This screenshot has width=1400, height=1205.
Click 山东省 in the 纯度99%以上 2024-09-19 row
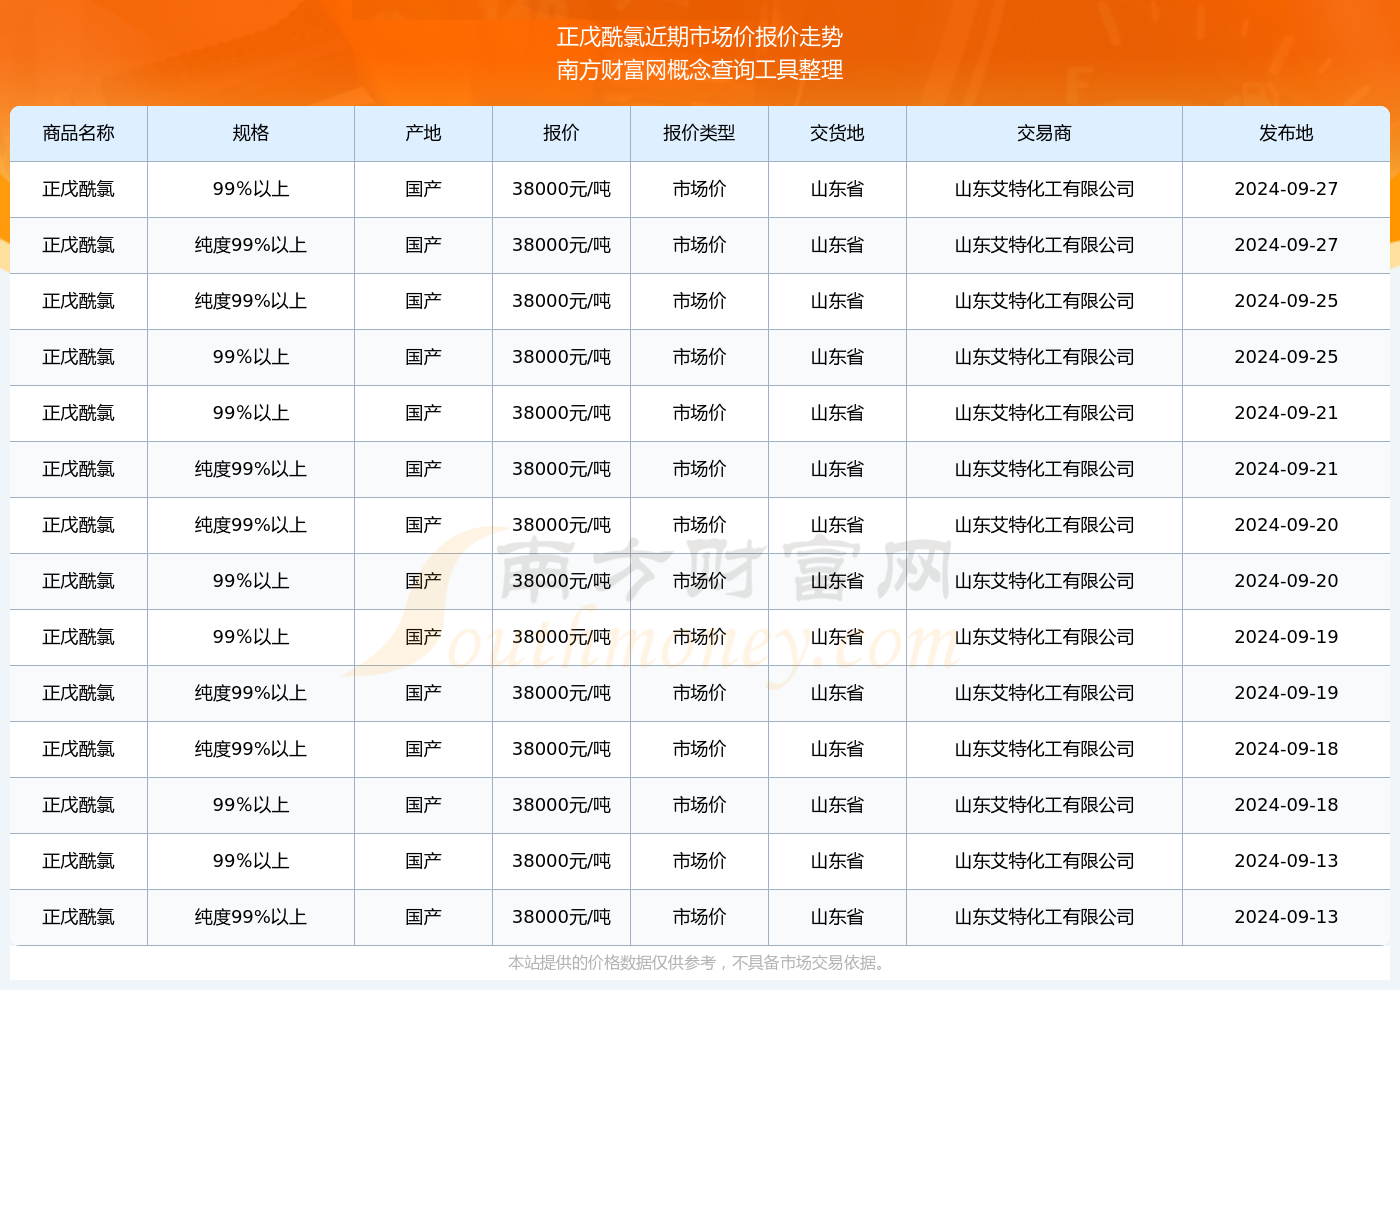pyautogui.click(x=838, y=693)
